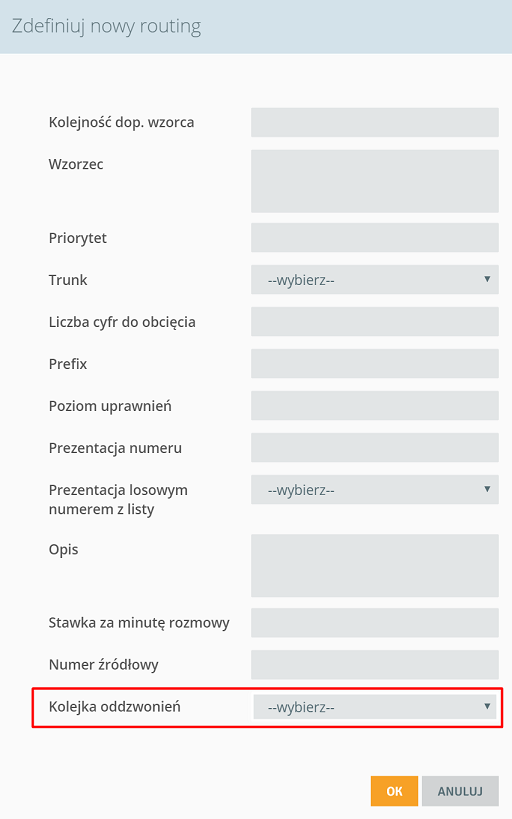The image size is (512, 819).
Task: Click inside the Wzorzec text area
Action: coord(375,181)
